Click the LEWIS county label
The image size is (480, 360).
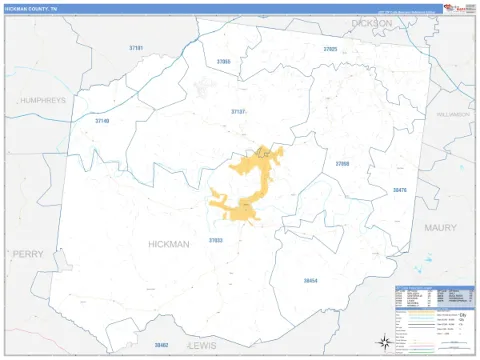pyautogui.click(x=202, y=346)
